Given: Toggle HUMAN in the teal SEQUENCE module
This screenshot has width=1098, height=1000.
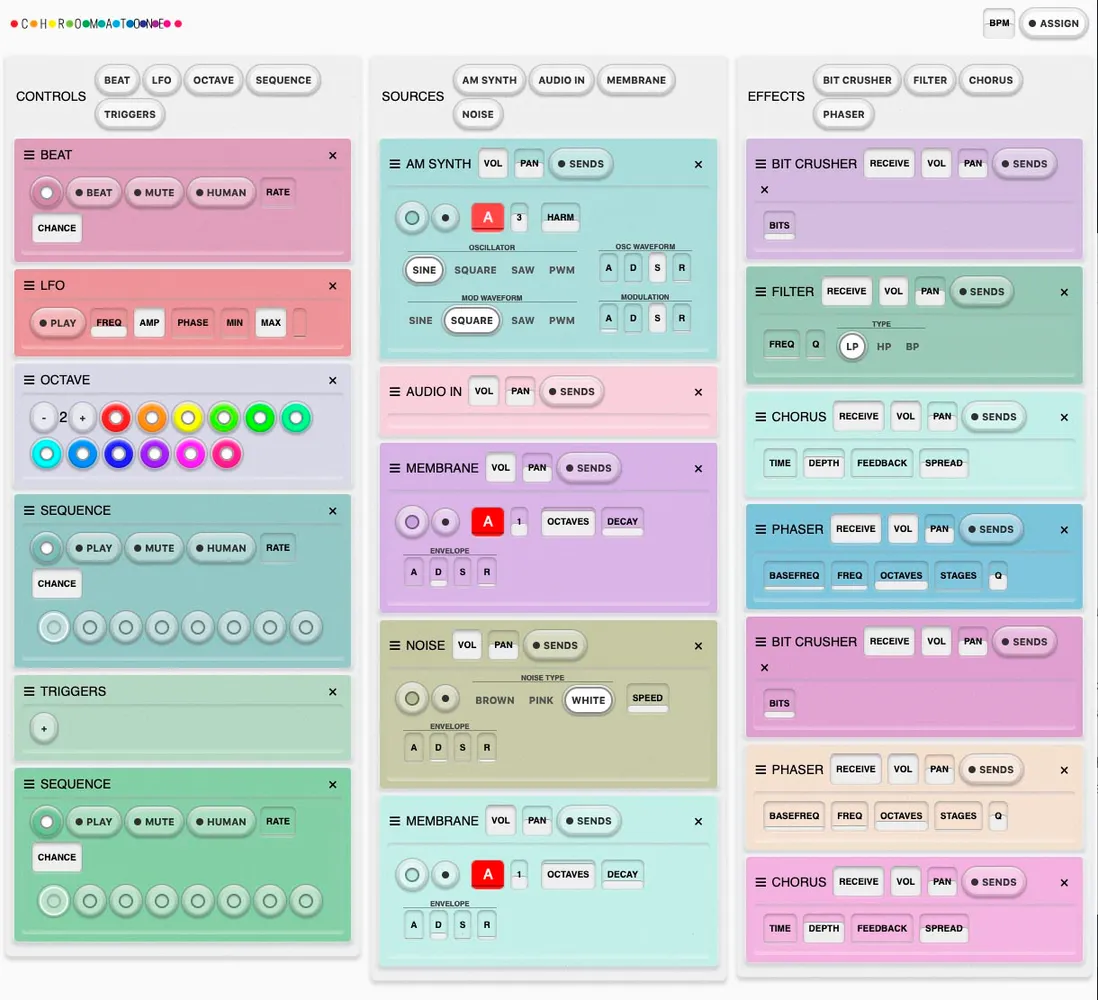Looking at the screenshot, I should click(221, 548).
